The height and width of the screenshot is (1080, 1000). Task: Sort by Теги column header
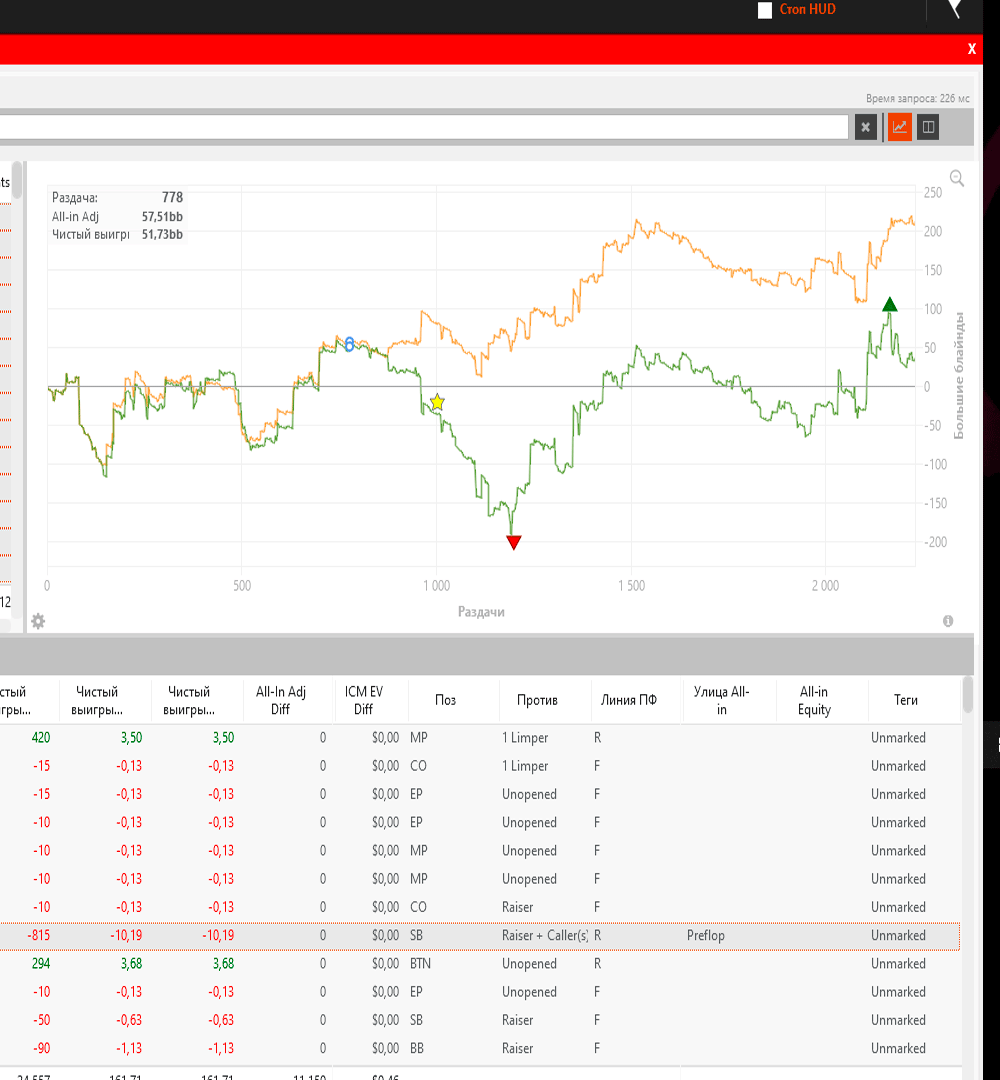pyautogui.click(x=906, y=700)
